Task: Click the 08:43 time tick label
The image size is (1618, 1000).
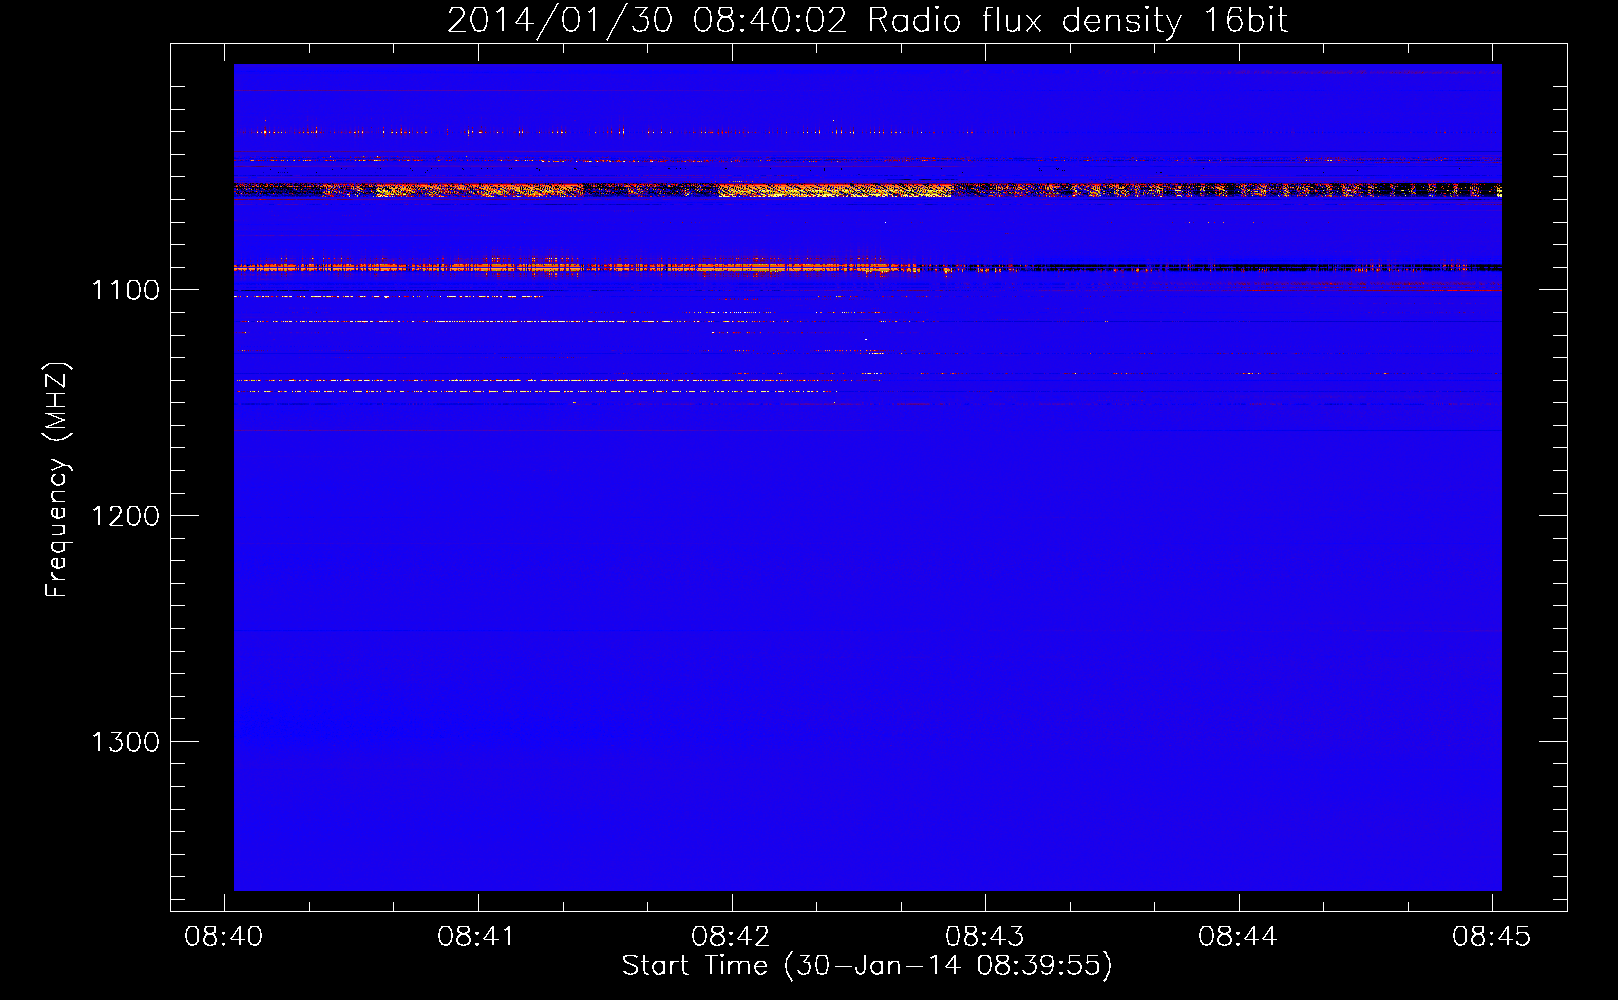Action: click(985, 937)
